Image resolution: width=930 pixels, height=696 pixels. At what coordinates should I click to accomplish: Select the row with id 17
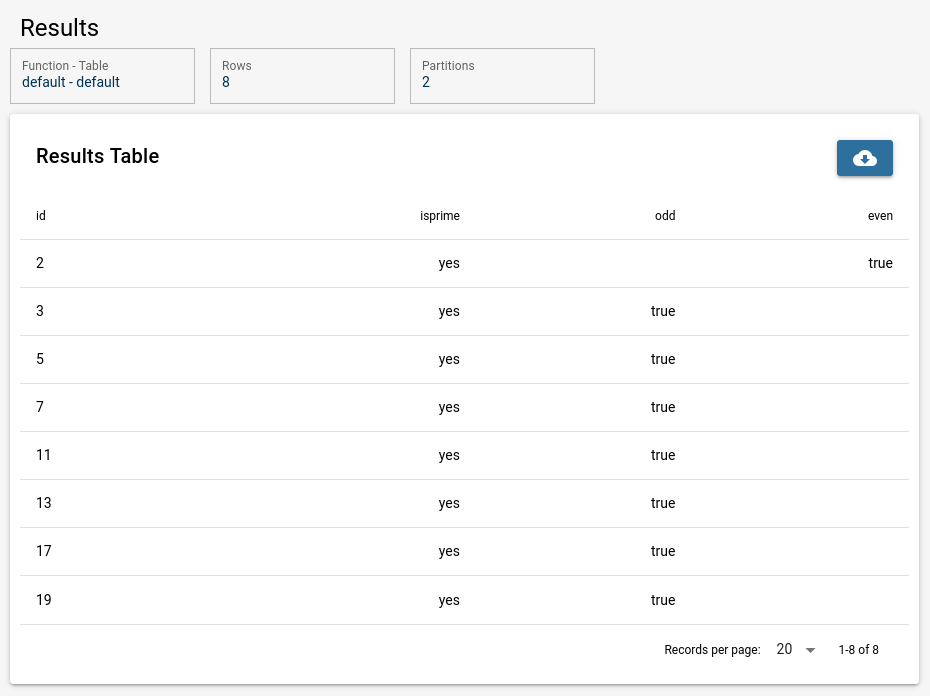coord(464,552)
